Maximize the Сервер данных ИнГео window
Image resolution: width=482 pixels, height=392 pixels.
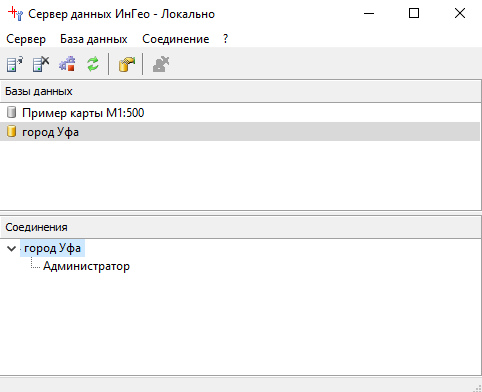tap(414, 14)
